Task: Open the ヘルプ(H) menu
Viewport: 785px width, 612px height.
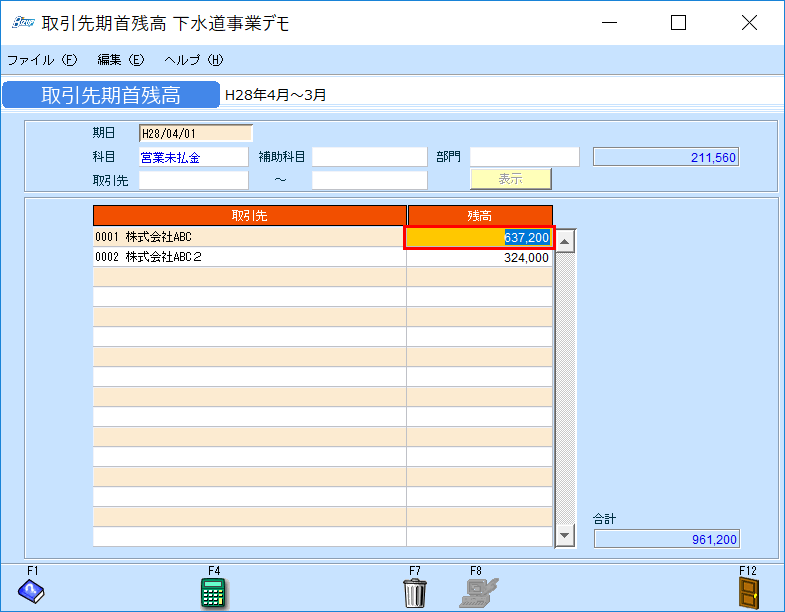Action: (193, 60)
